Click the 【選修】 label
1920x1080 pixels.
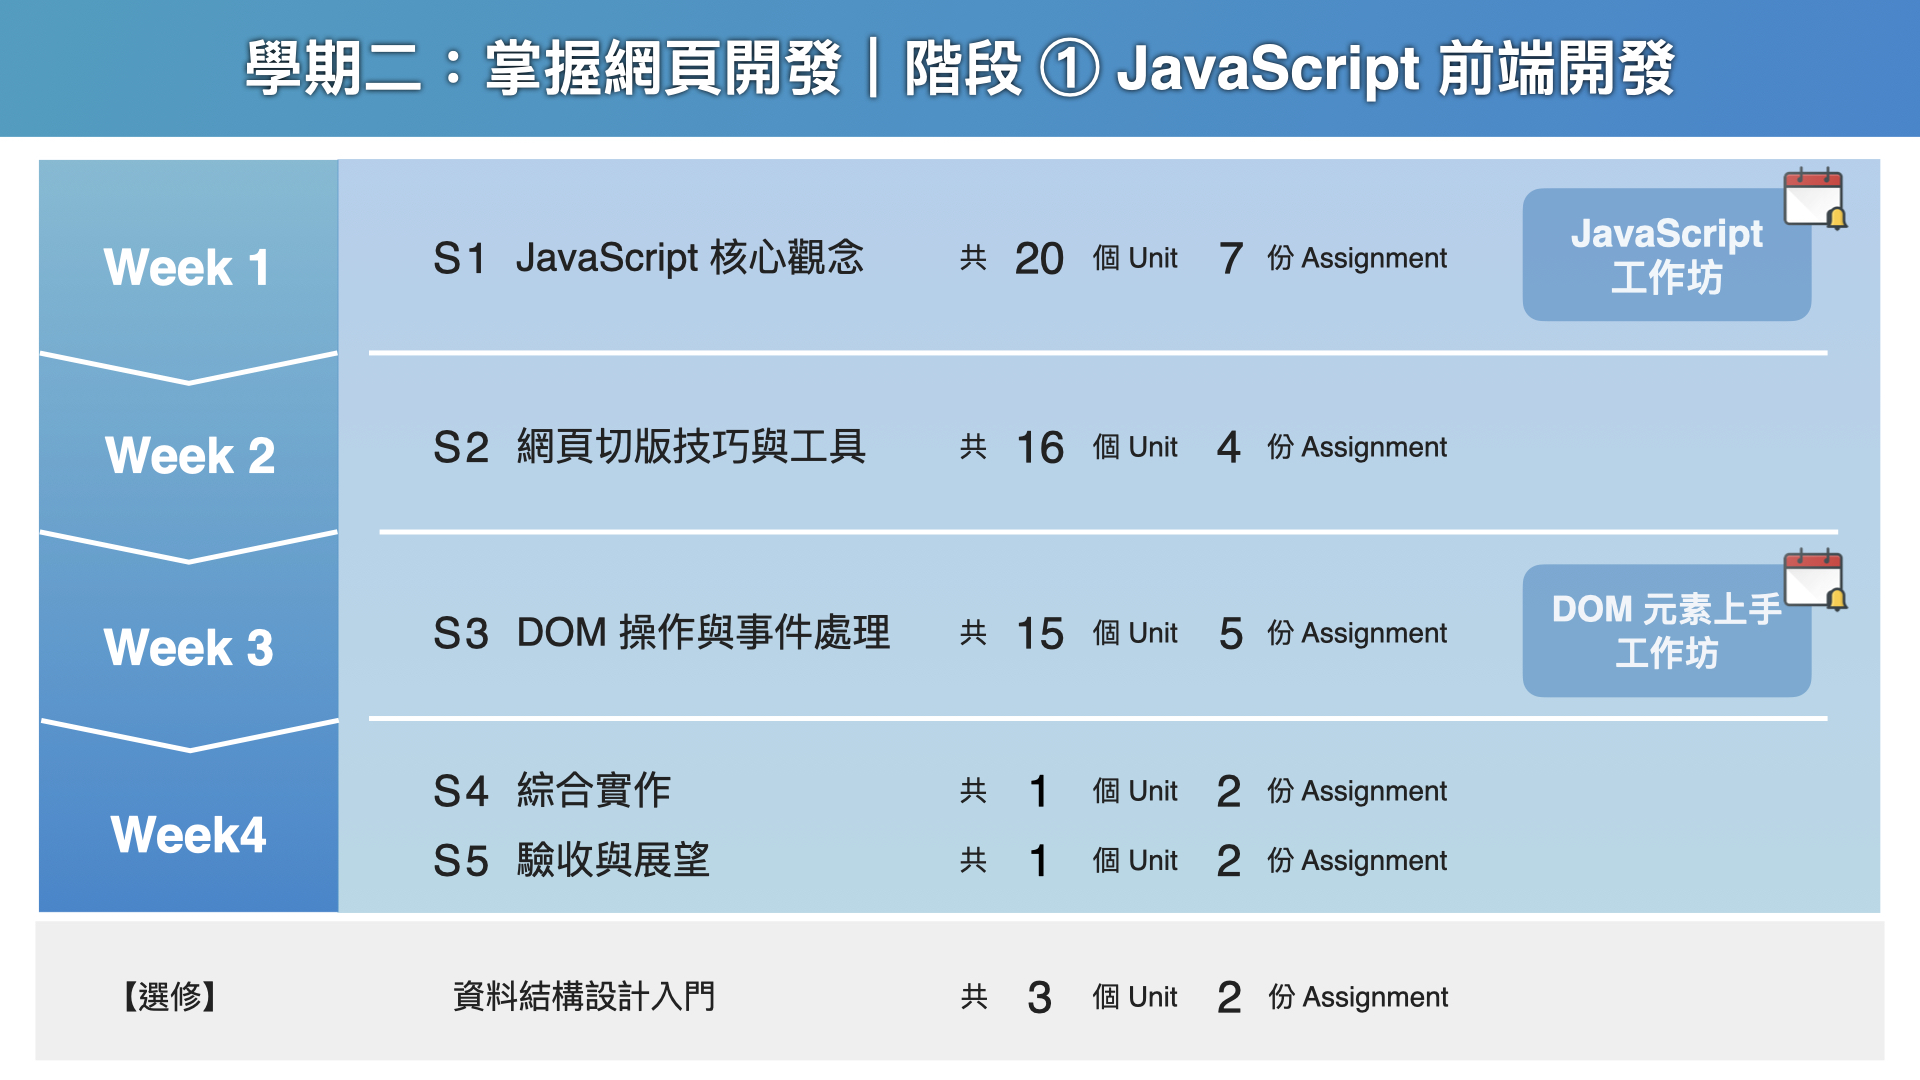pos(170,997)
